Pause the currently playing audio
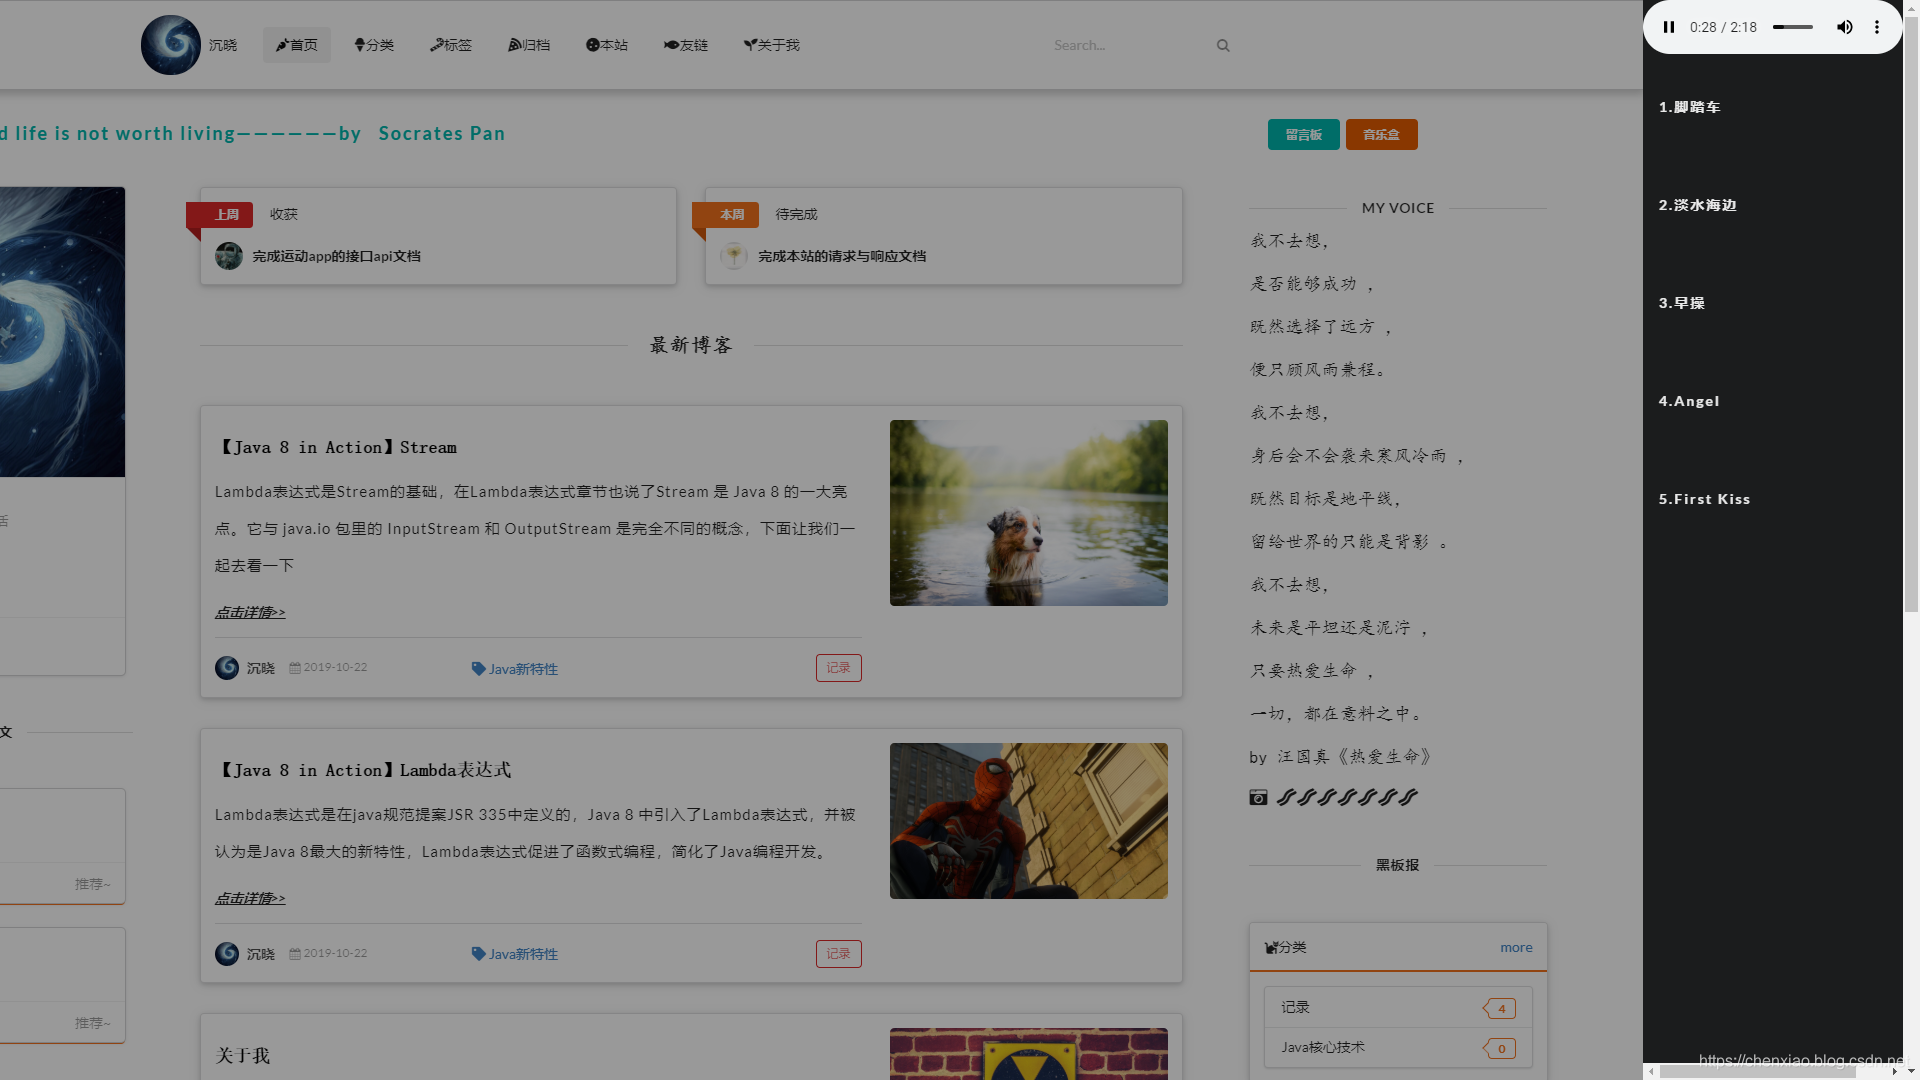Image resolution: width=1920 pixels, height=1080 pixels. tap(1669, 27)
